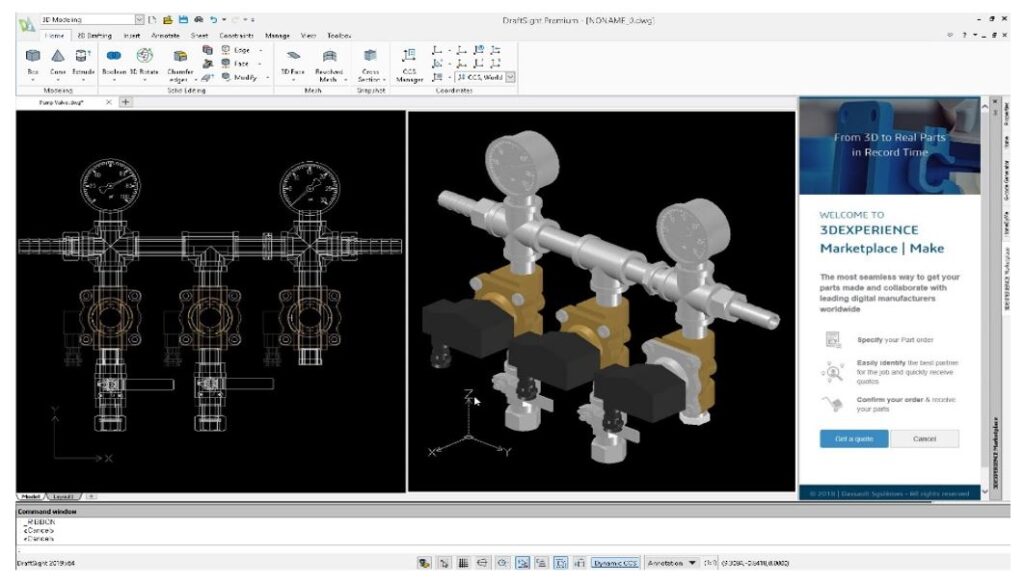
Task: Click the Sheet ribbon tab
Action: [199, 35]
